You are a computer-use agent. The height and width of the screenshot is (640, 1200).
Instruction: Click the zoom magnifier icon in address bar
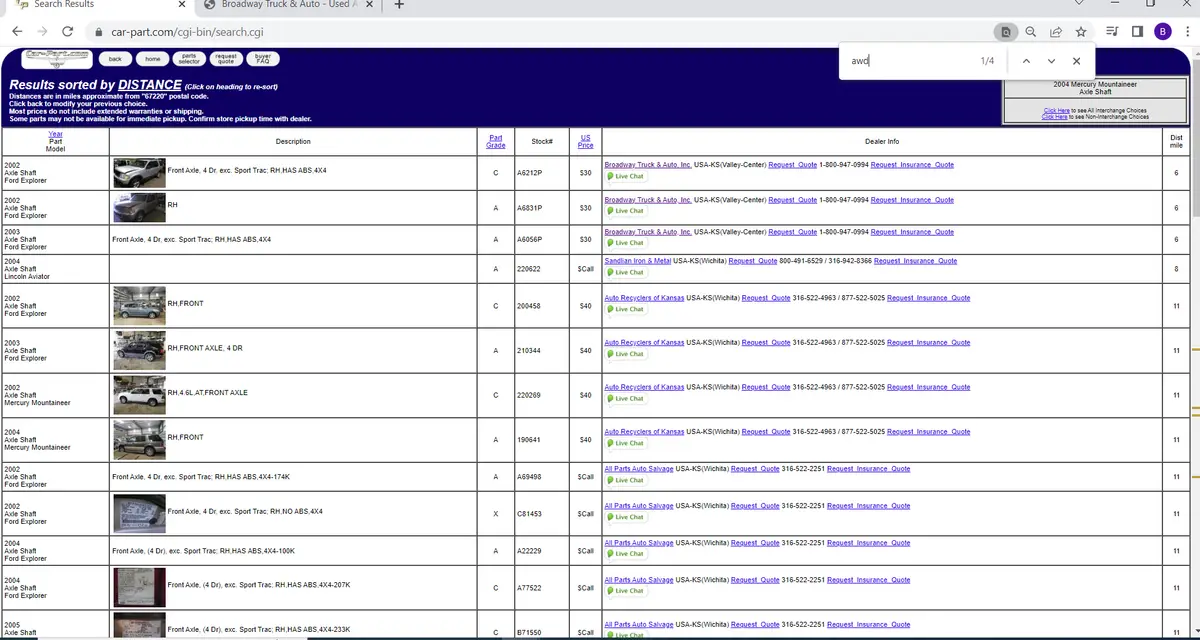pos(1031,32)
